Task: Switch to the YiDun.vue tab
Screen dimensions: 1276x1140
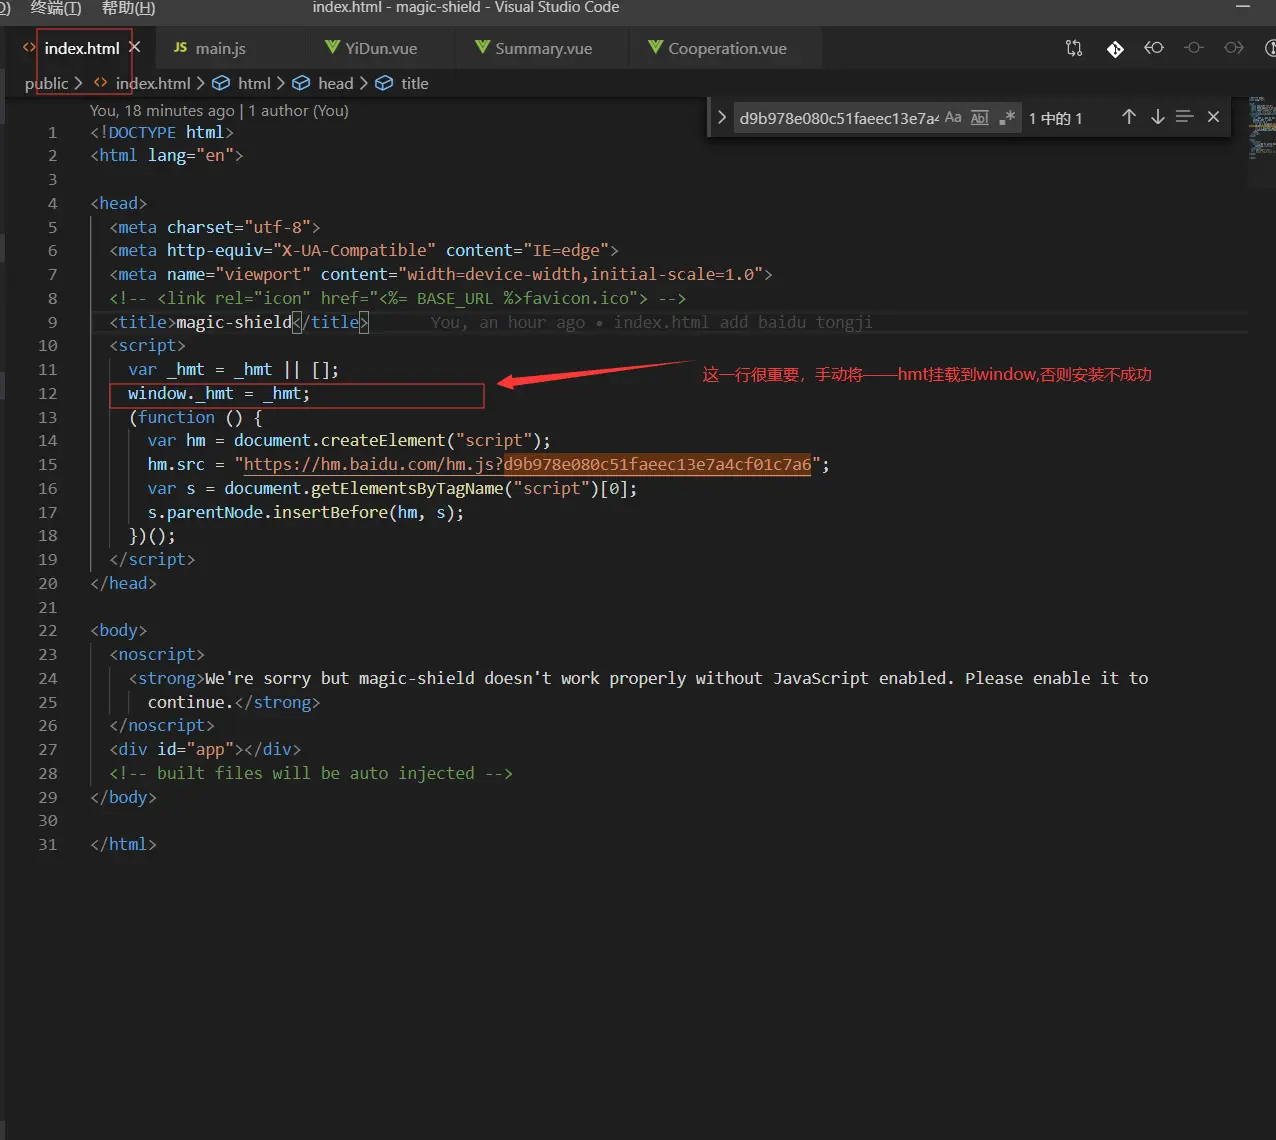Action: tap(381, 48)
